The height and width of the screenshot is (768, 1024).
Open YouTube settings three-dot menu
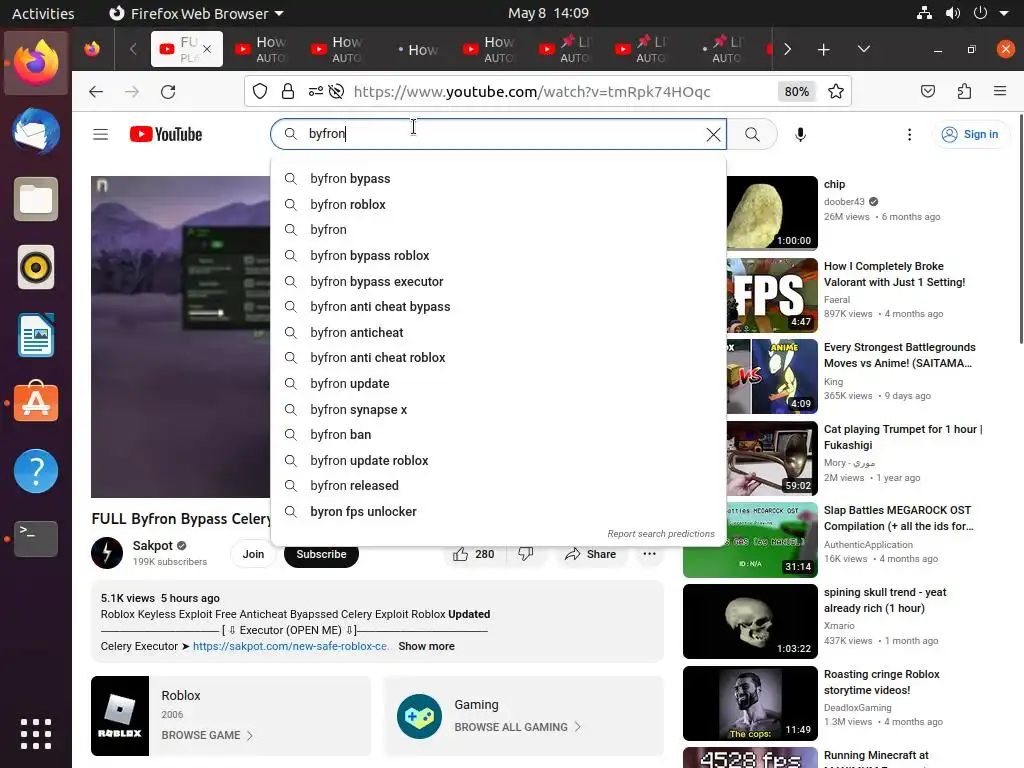point(909,135)
